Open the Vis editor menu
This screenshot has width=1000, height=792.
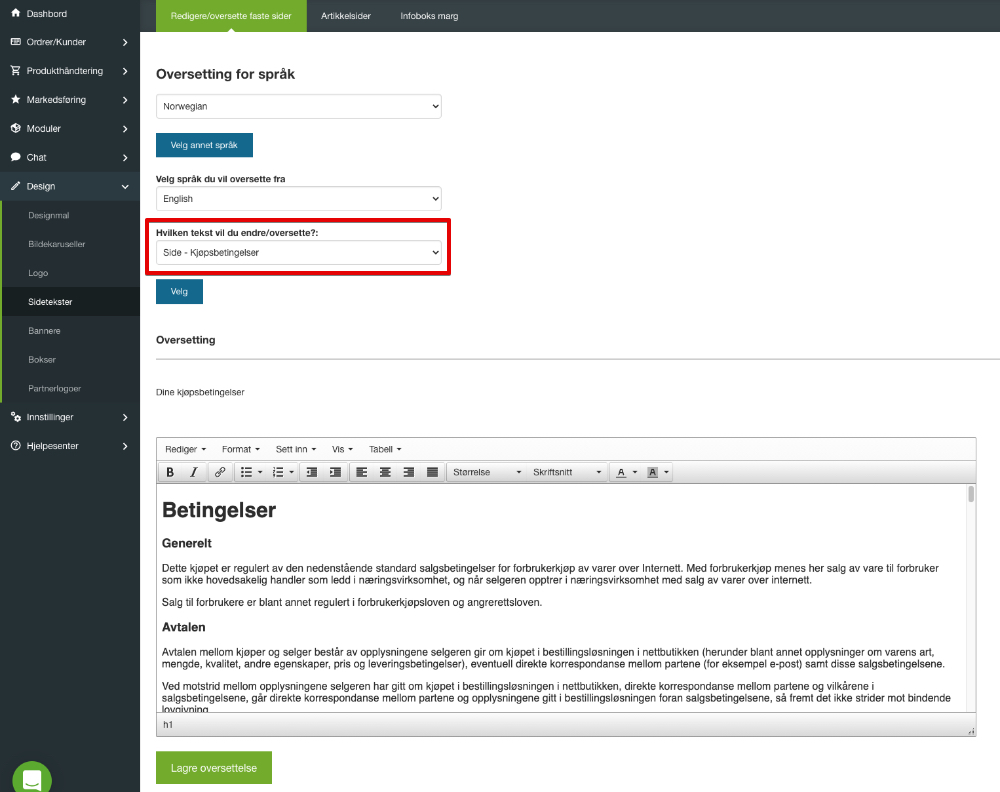342,450
